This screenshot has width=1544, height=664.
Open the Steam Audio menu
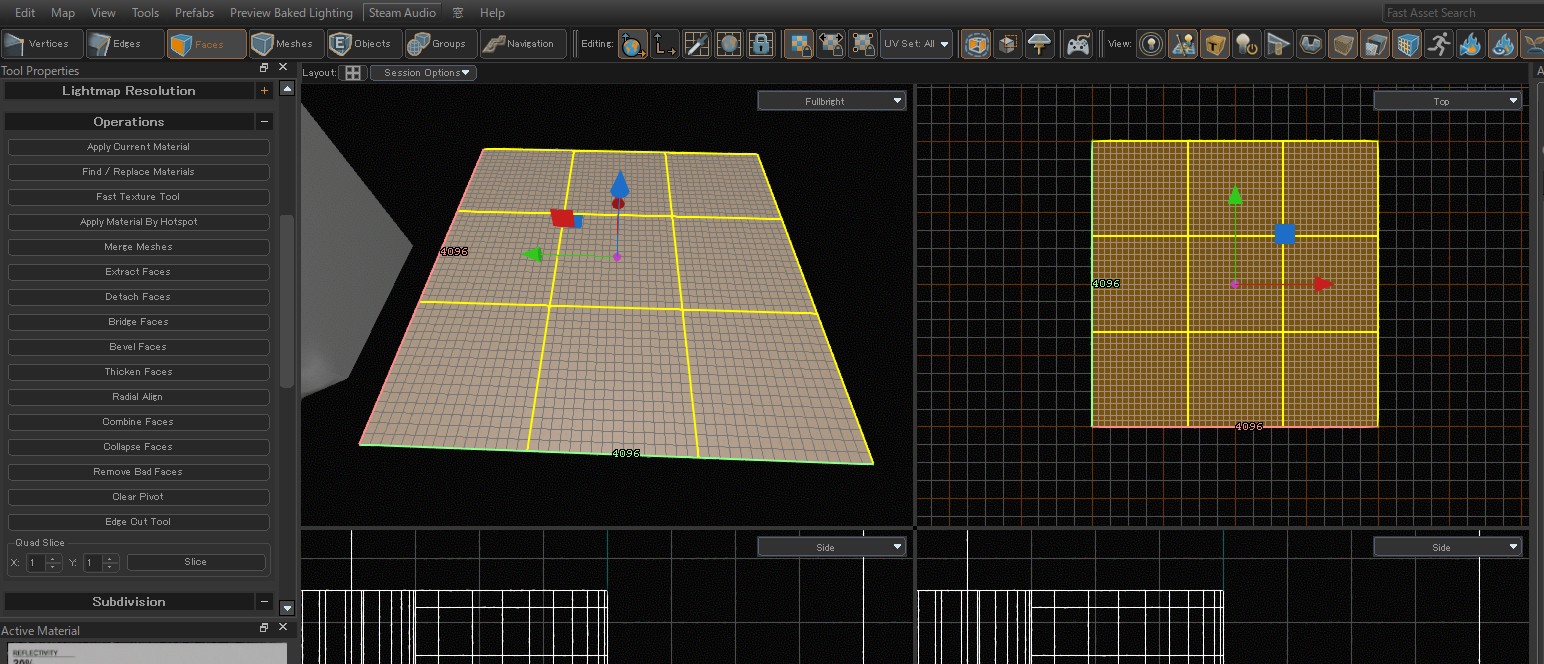click(x=402, y=13)
